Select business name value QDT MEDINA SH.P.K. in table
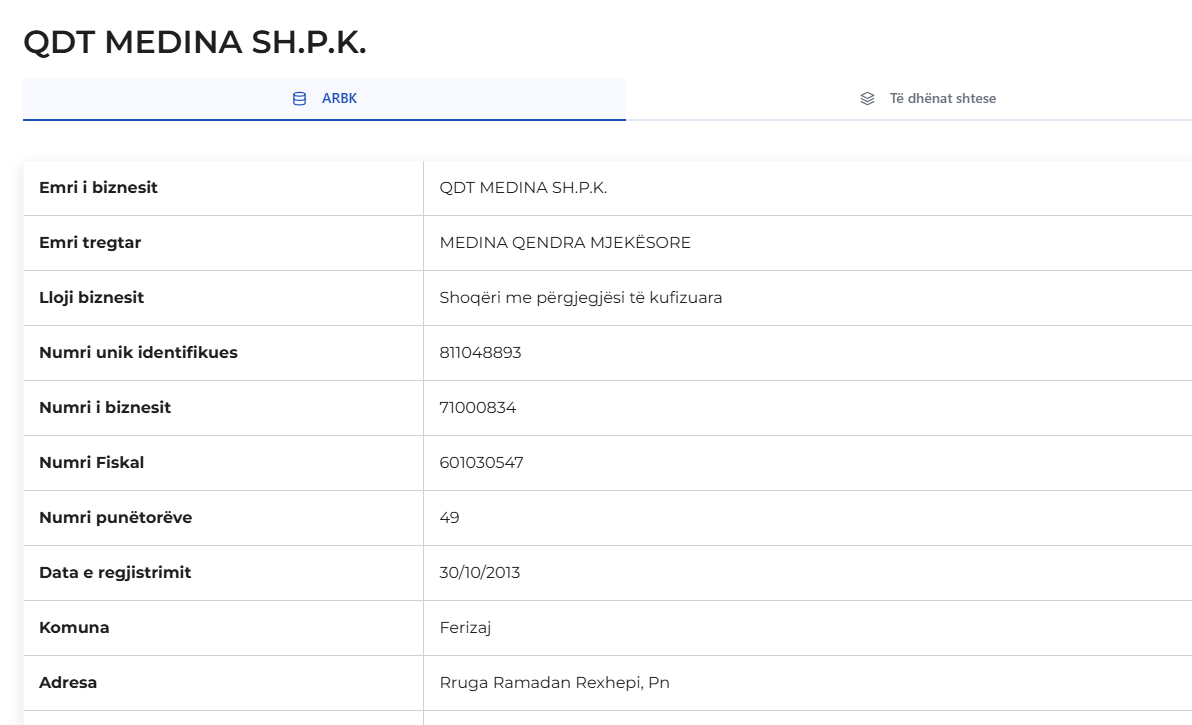This screenshot has height=725, width=1192. click(x=523, y=188)
